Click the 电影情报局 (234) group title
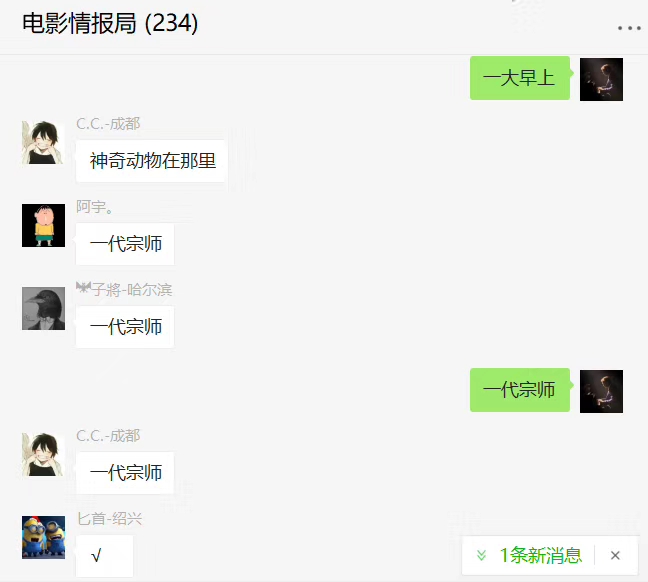The height and width of the screenshot is (582, 648). click(110, 23)
